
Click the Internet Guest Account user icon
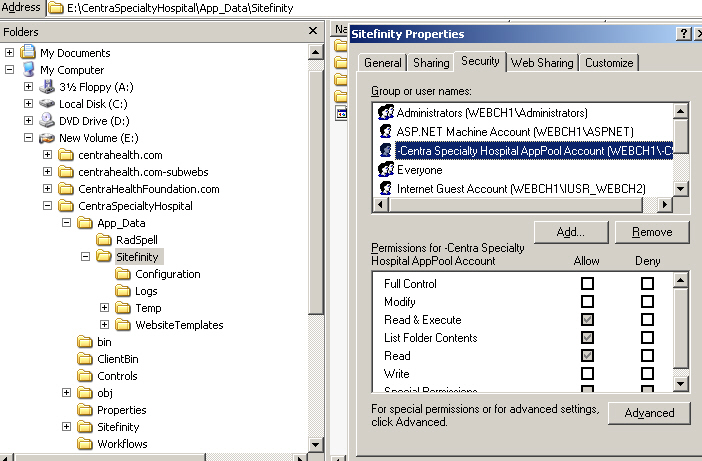pos(385,188)
